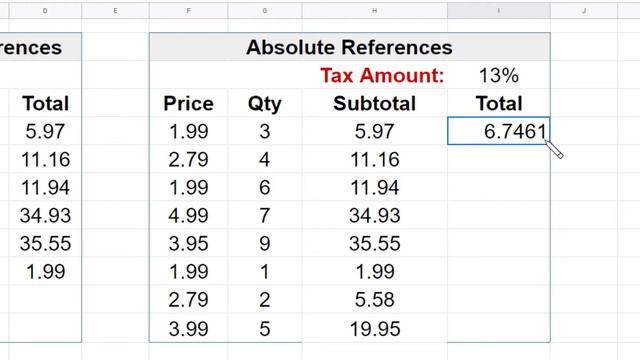The image size is (640, 360).
Task: Select the red Tax Amount label cell
Action: pos(375,76)
